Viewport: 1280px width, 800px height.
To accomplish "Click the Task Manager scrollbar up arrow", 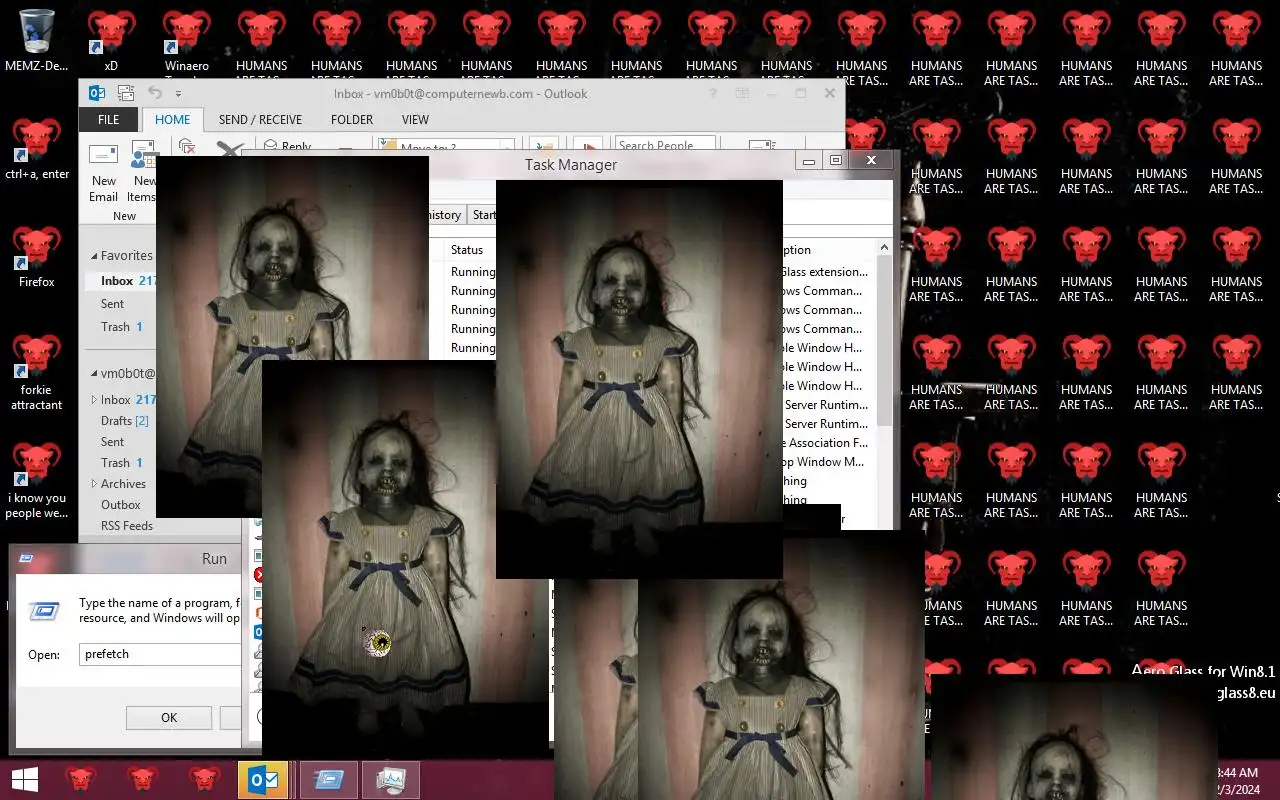I will click(x=884, y=248).
